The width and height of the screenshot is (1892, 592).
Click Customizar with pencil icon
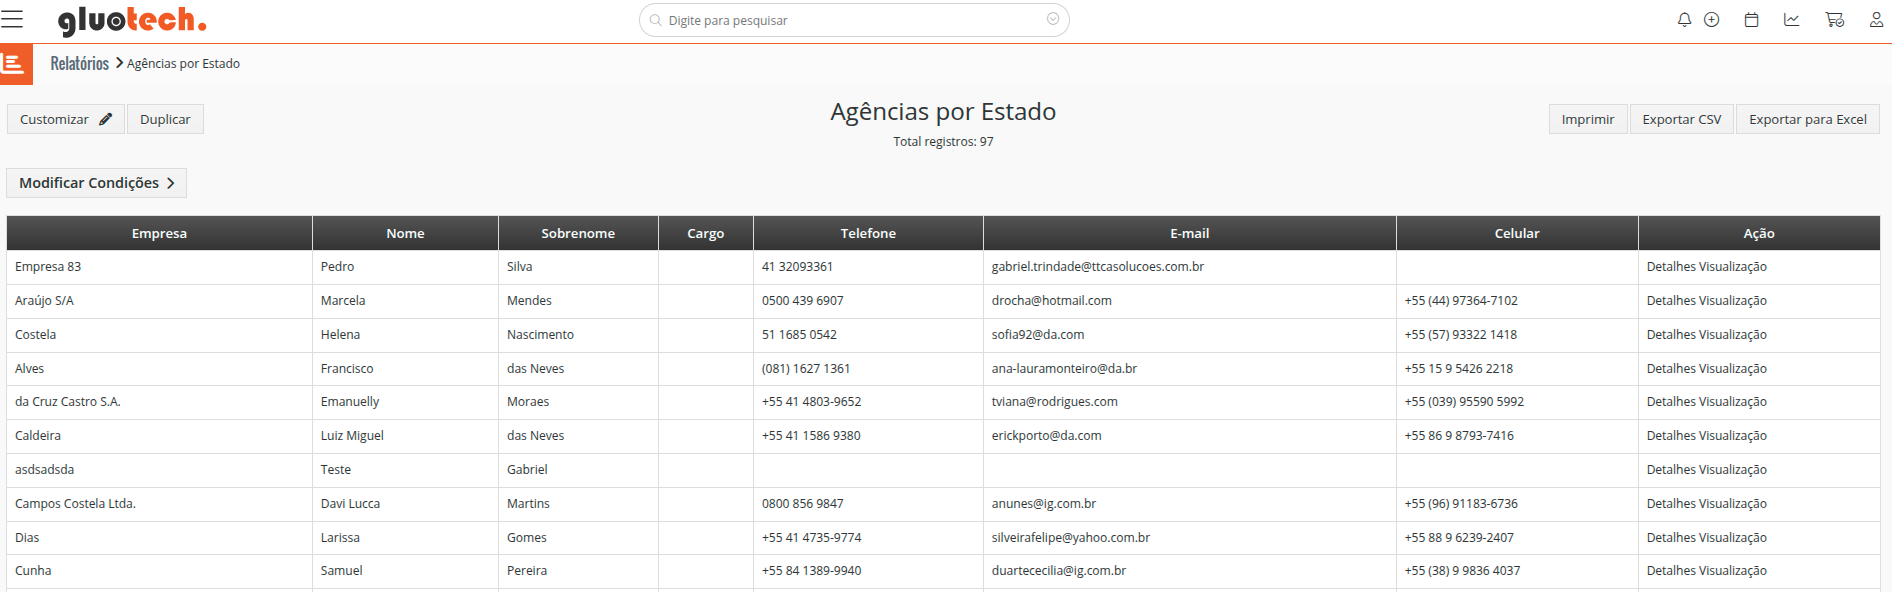click(66, 119)
